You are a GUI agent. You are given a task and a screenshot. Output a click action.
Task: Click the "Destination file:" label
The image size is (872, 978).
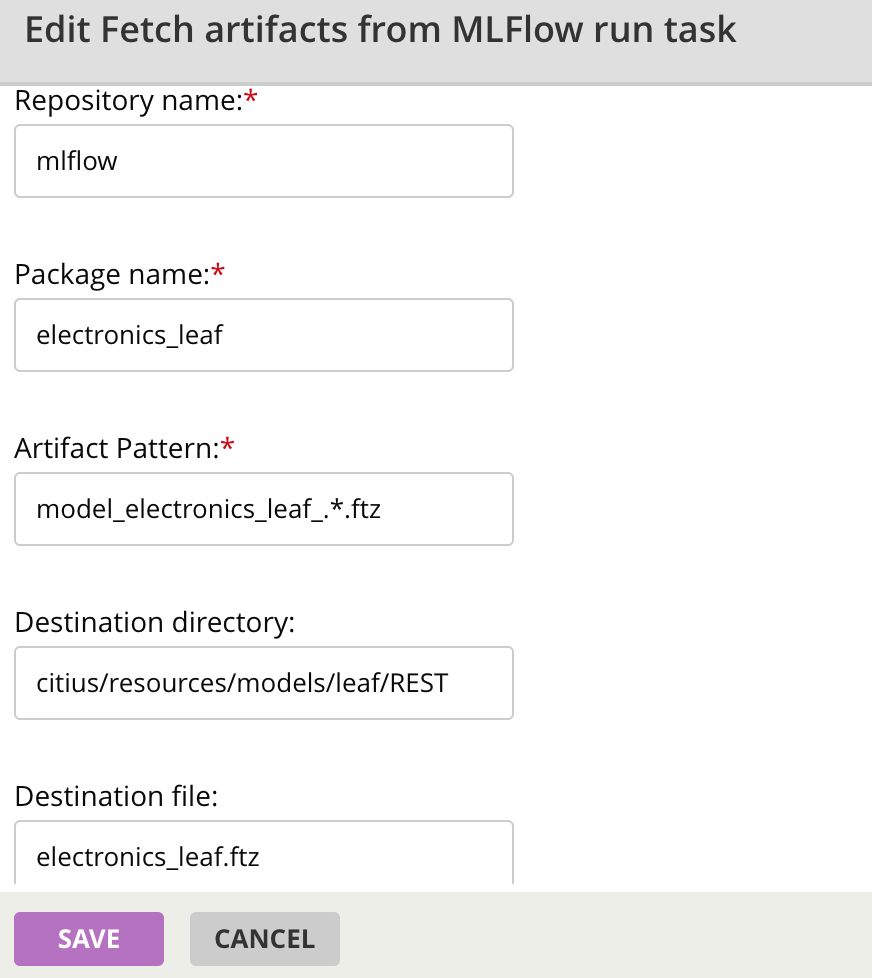pos(116,797)
